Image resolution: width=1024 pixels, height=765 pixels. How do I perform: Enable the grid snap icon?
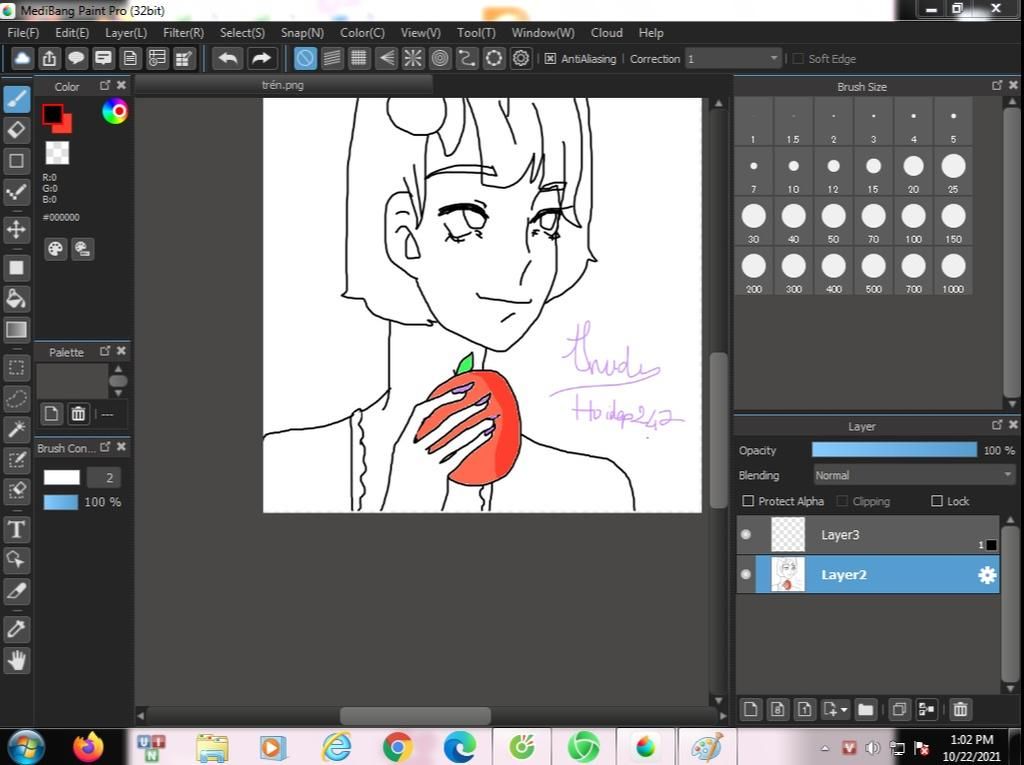(x=359, y=58)
